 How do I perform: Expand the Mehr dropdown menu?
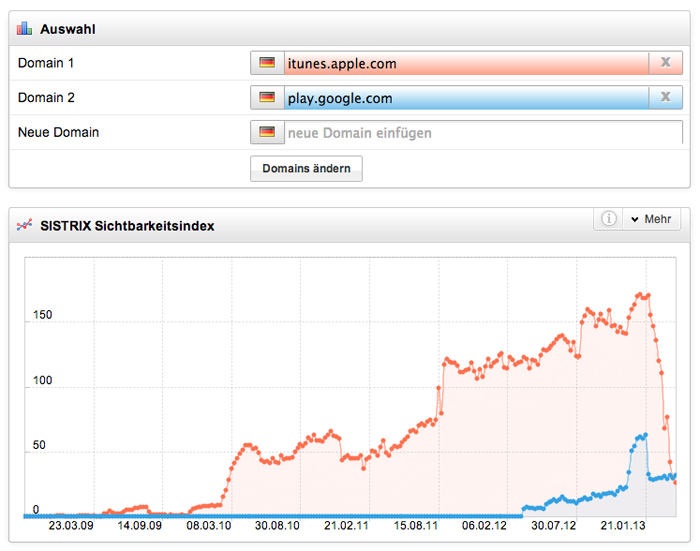[x=651, y=220]
